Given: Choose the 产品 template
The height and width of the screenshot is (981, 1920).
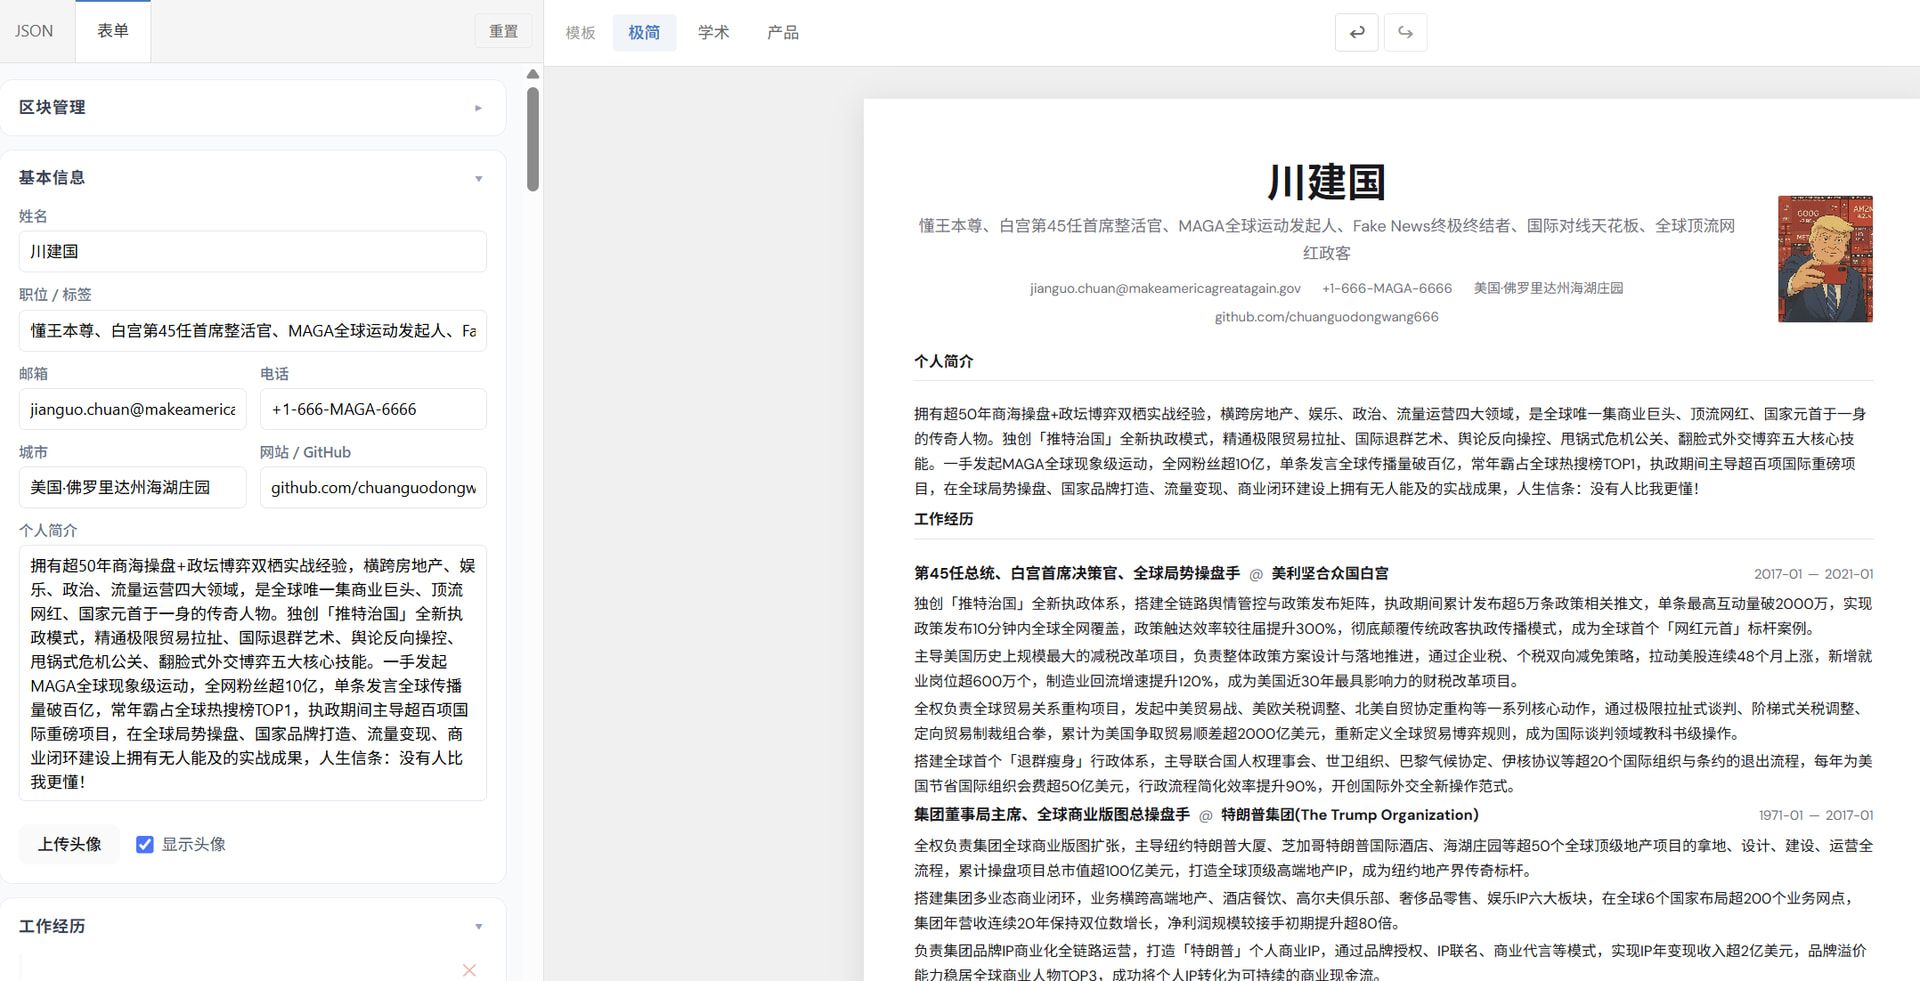Looking at the screenshot, I should tap(782, 33).
